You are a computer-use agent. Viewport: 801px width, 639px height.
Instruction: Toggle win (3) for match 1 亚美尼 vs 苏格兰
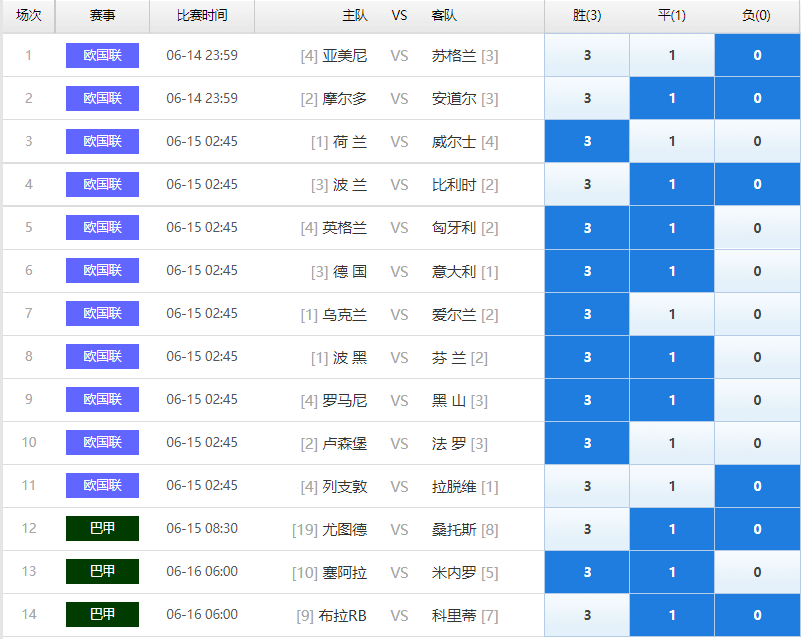pyautogui.click(x=587, y=55)
